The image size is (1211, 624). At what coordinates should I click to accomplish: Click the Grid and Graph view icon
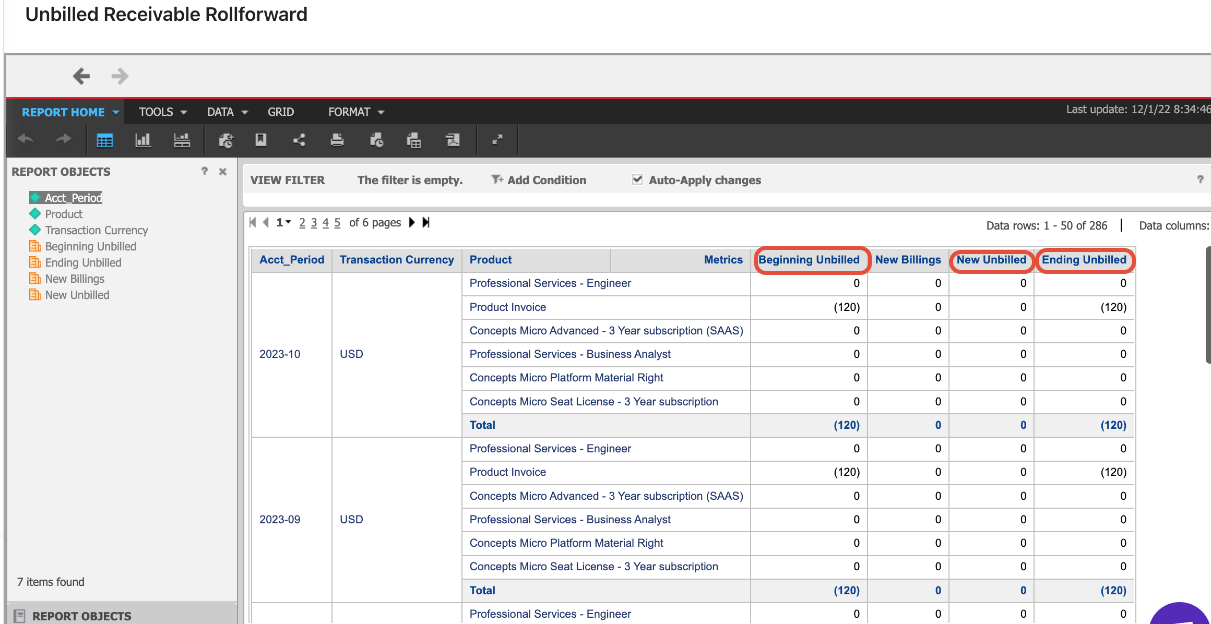[181, 140]
